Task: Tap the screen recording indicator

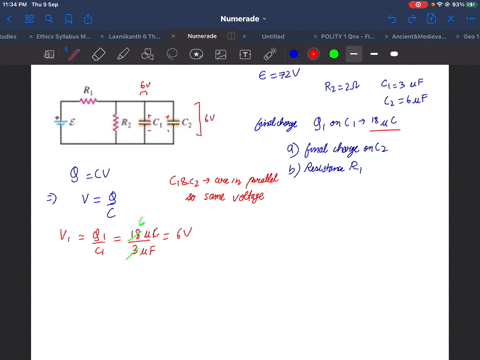Action: tap(418, 4)
